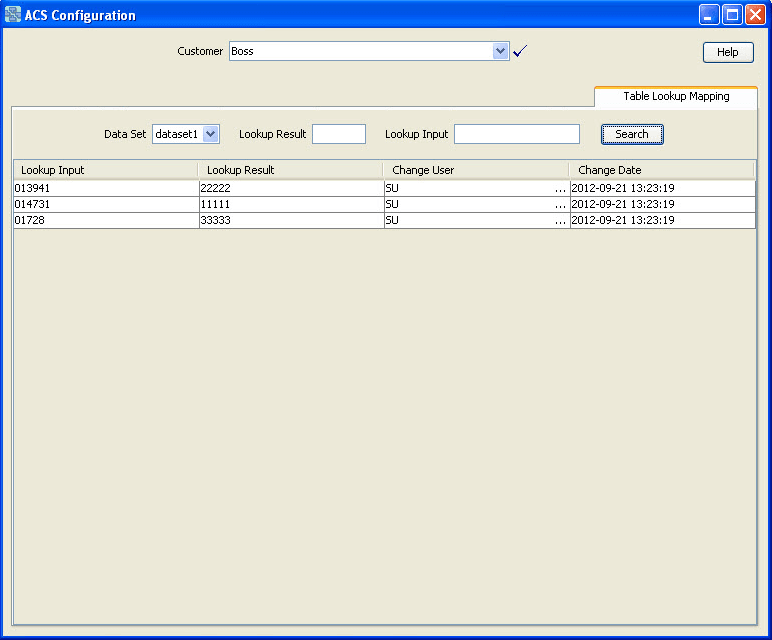Click change date in the 014731 row
Screen dimensions: 772x640
(x=663, y=204)
